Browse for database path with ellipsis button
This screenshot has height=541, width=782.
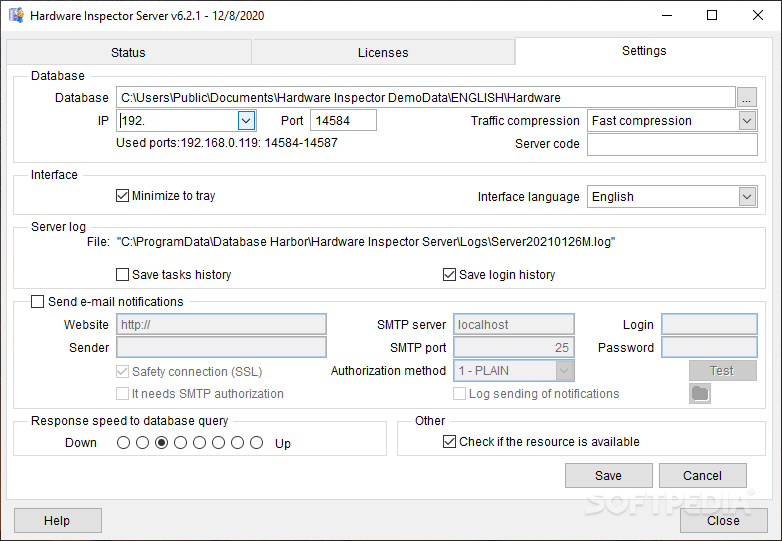coord(747,98)
